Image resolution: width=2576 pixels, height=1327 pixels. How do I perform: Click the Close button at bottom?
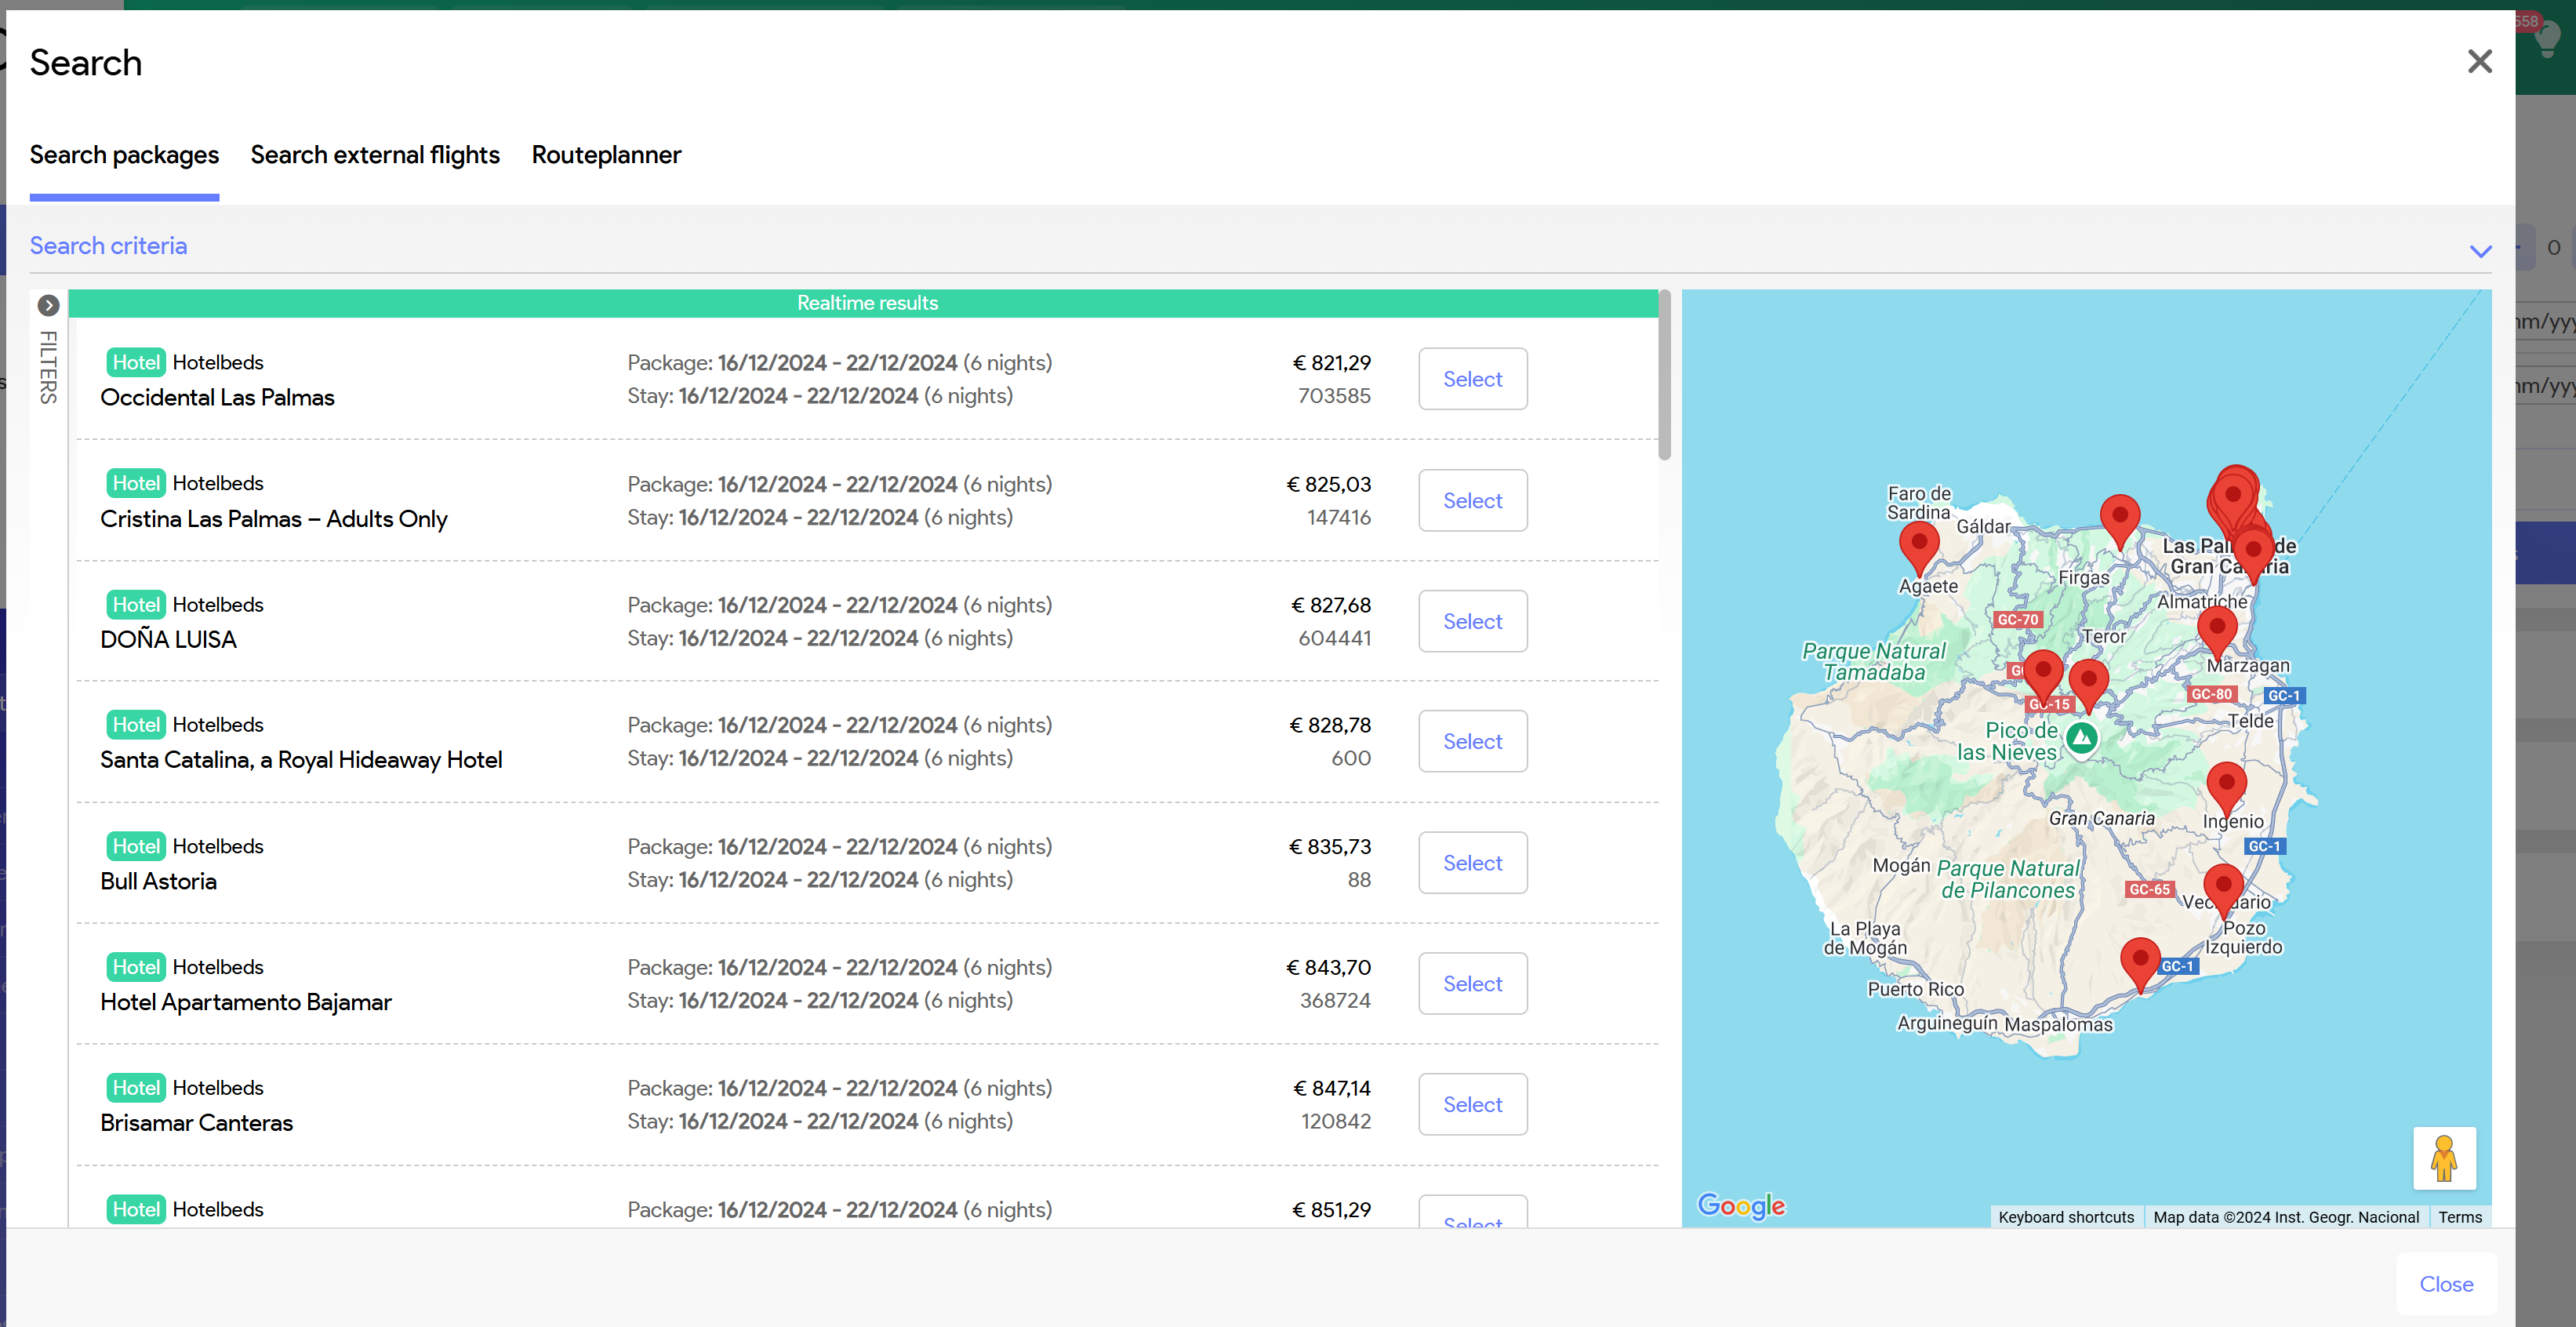click(x=2445, y=1284)
